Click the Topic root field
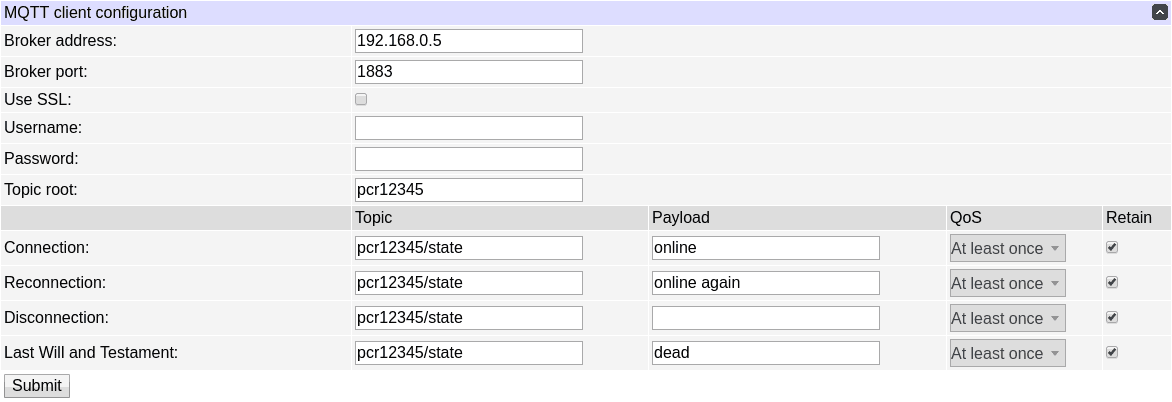1172x402 pixels. pyautogui.click(x=468, y=190)
